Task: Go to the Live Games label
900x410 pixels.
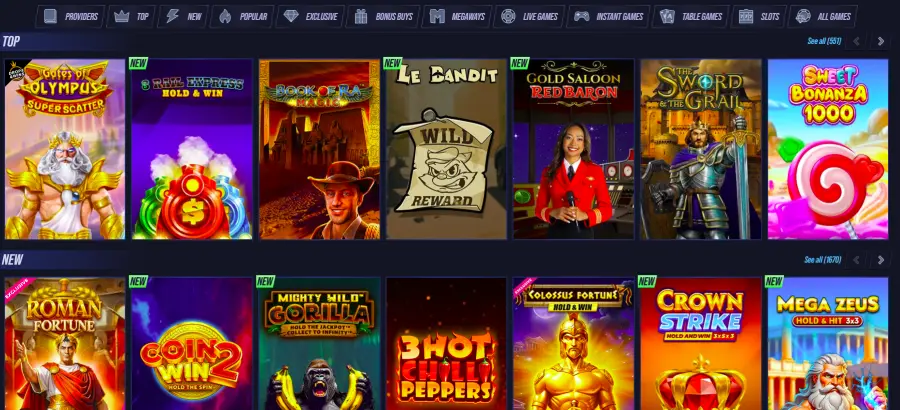Action: pos(540,17)
